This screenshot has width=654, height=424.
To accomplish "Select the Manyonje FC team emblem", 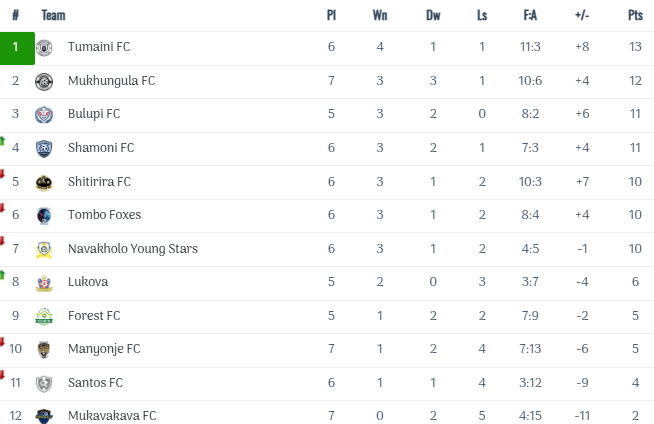I will (44, 350).
